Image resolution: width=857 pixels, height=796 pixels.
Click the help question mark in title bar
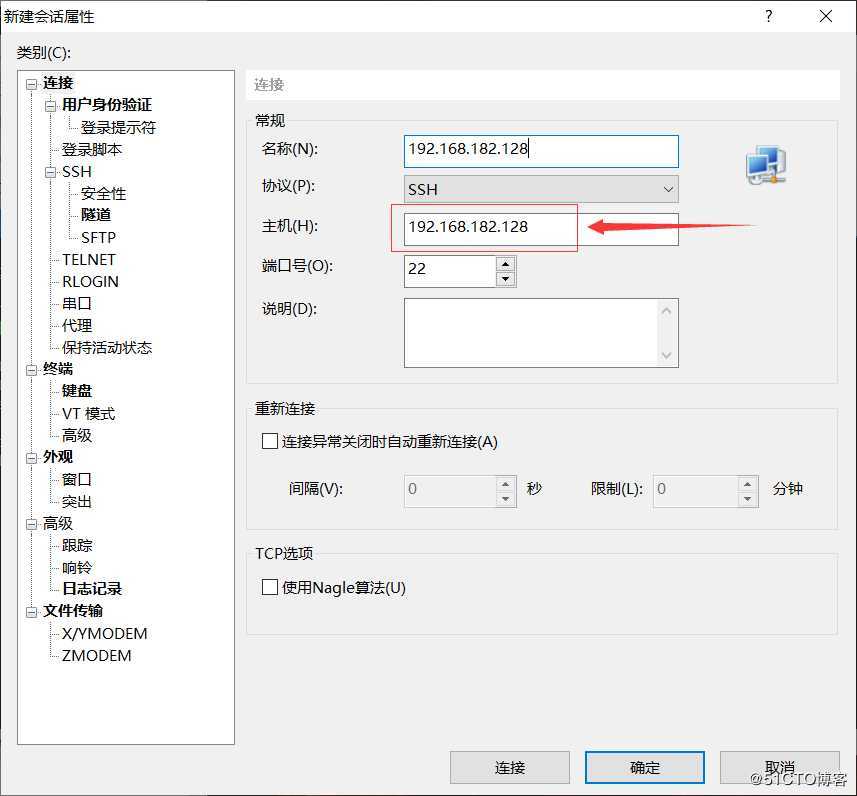[768, 16]
